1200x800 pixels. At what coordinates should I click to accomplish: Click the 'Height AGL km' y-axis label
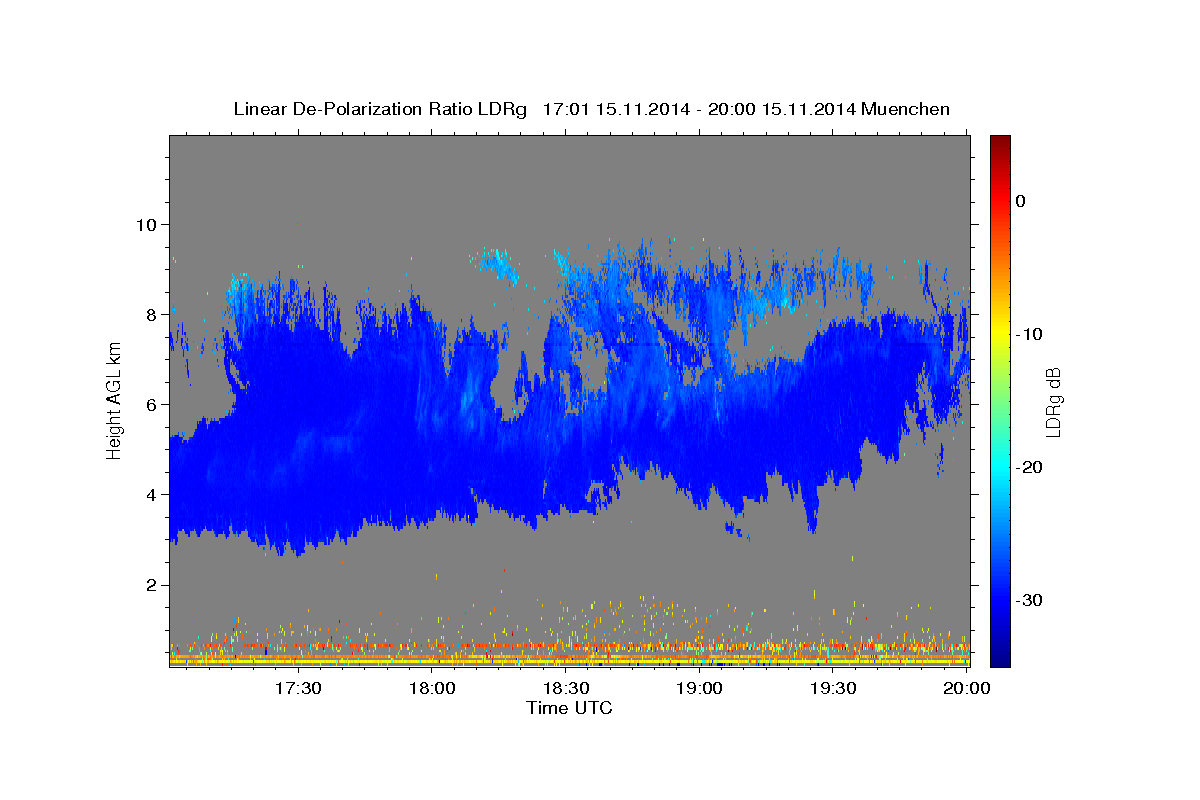(x=114, y=400)
